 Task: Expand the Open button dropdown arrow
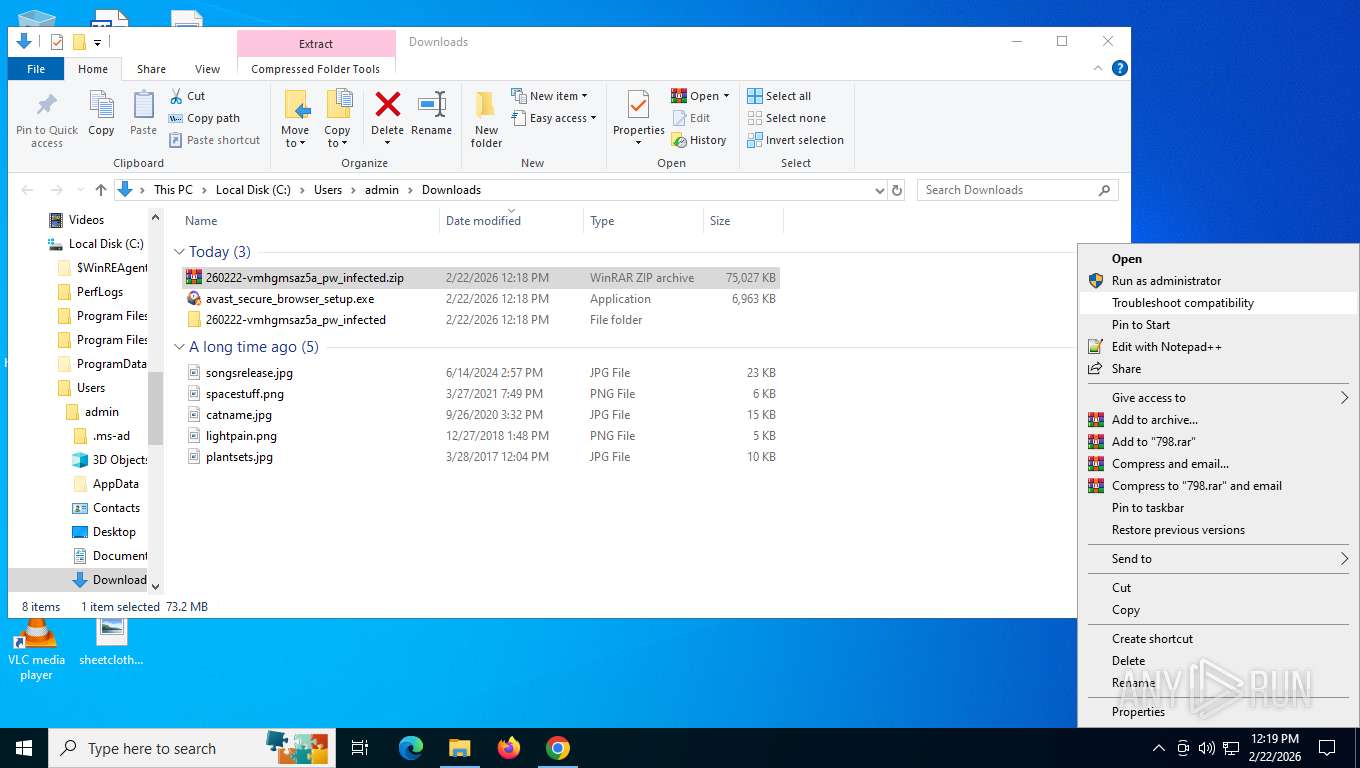click(726, 96)
